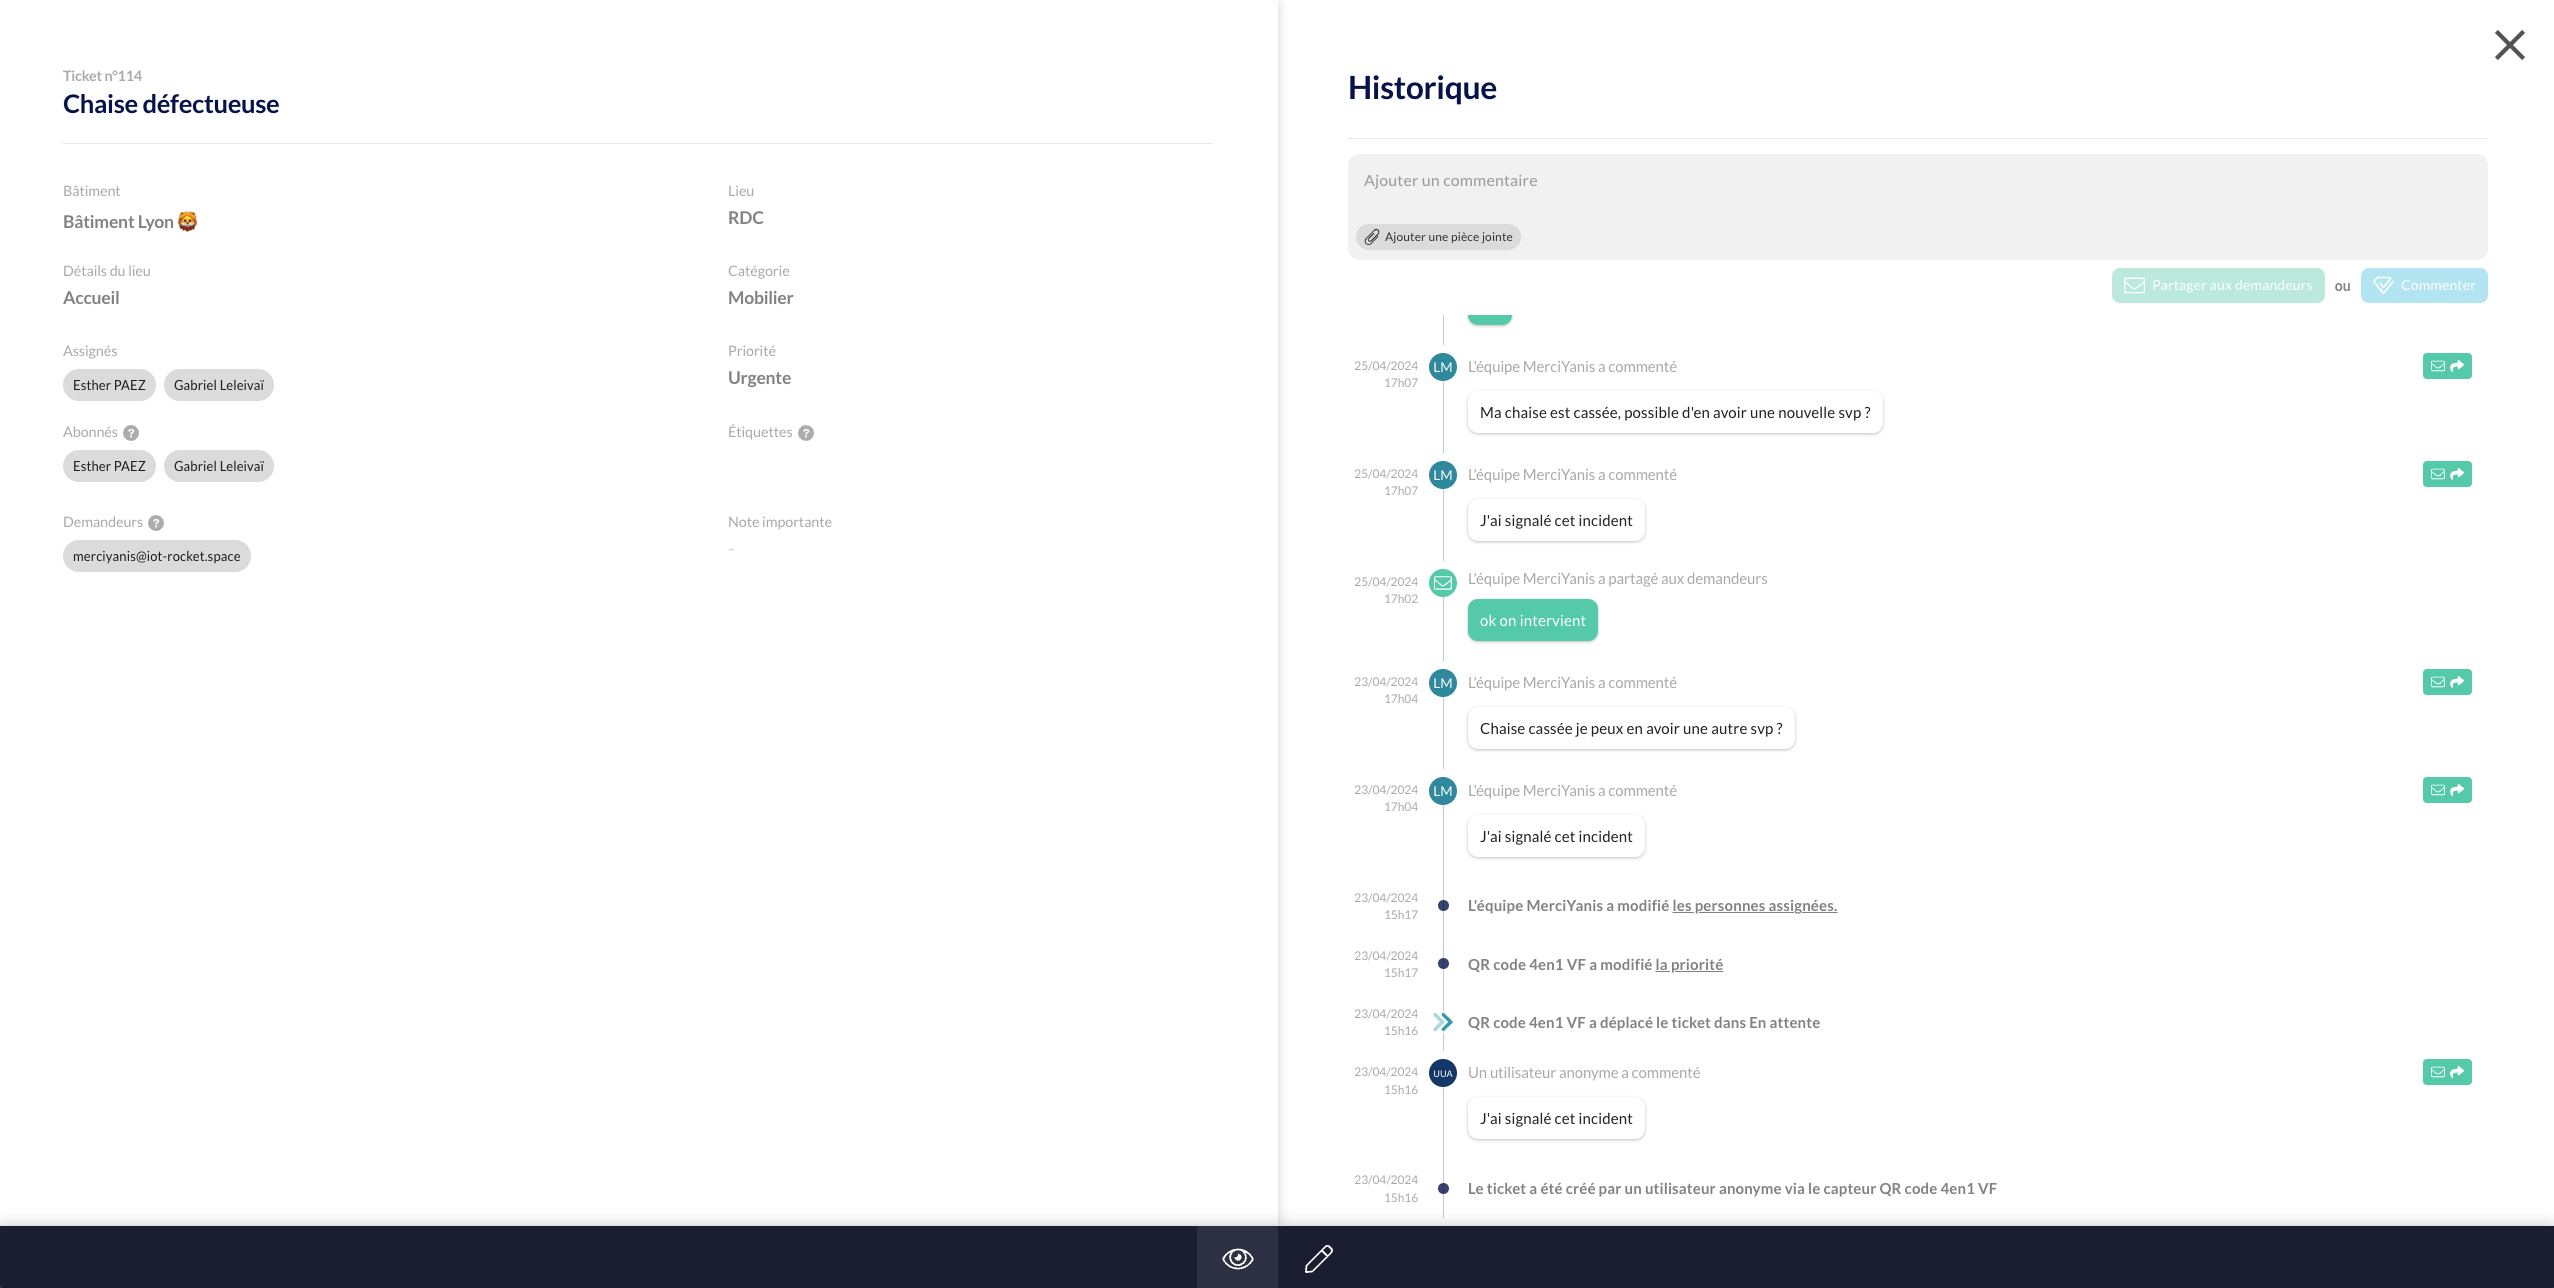2554x1288 pixels.
Task: Click the LM avatar of first comment
Action: coord(1442,367)
